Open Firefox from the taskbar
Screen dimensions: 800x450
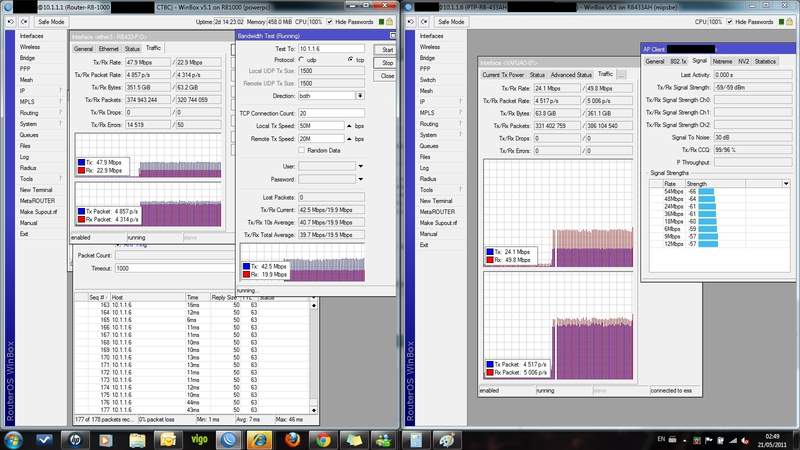tap(292, 440)
